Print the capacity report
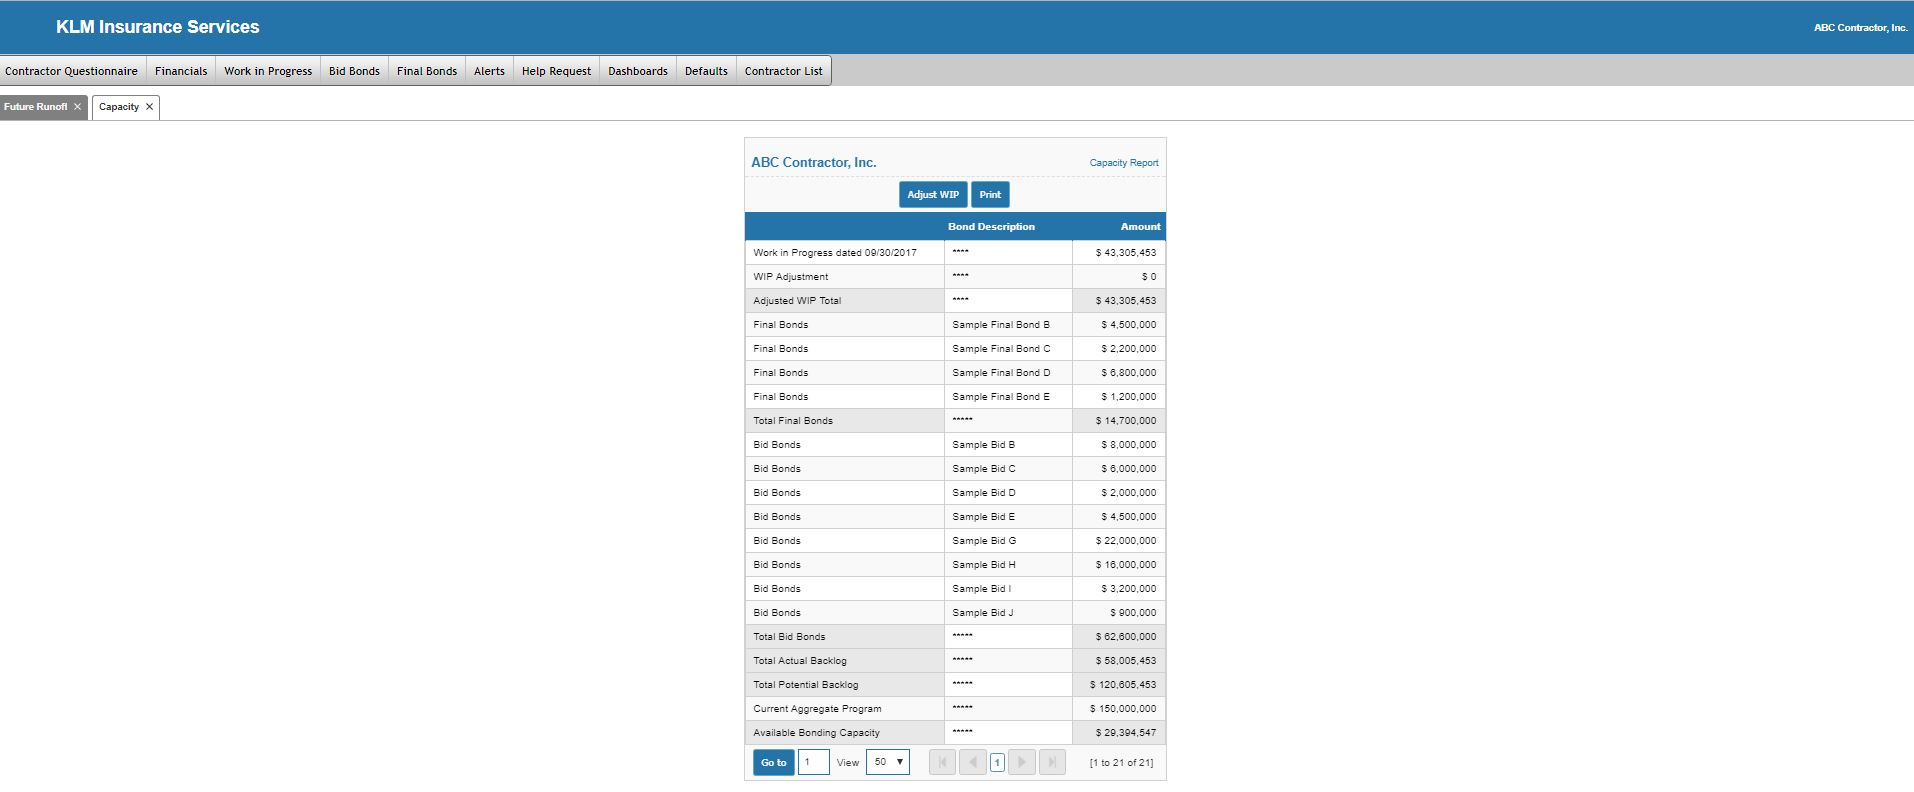Screen dimensions: 1914x792 (x=989, y=195)
